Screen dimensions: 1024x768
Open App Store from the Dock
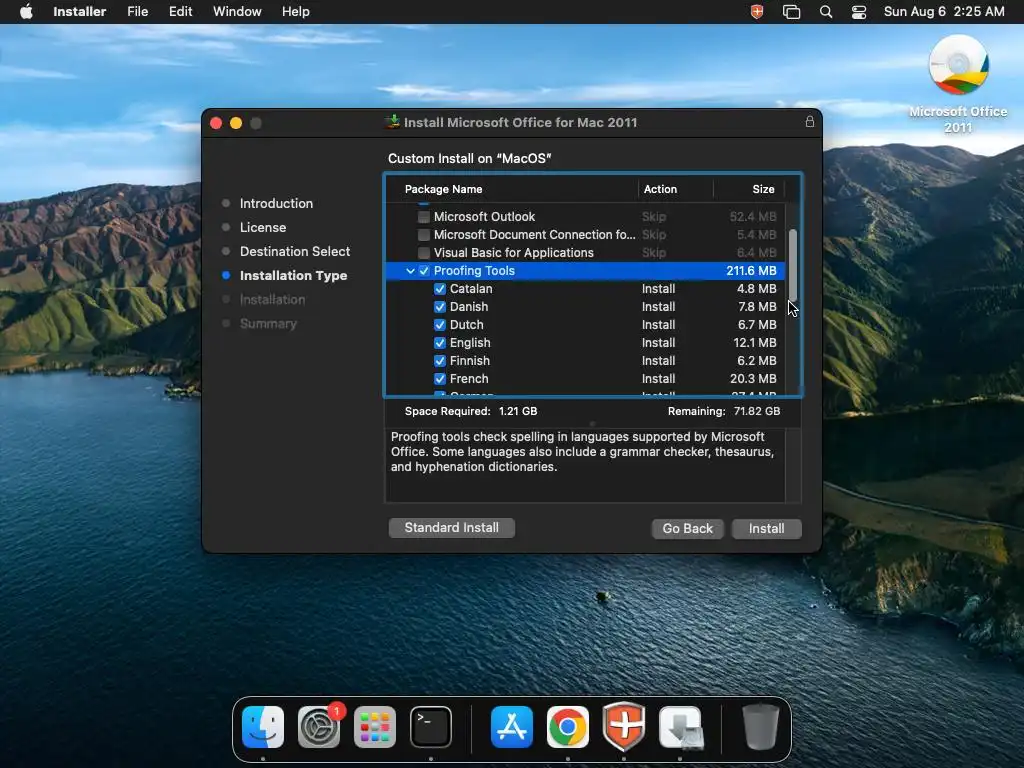511,727
